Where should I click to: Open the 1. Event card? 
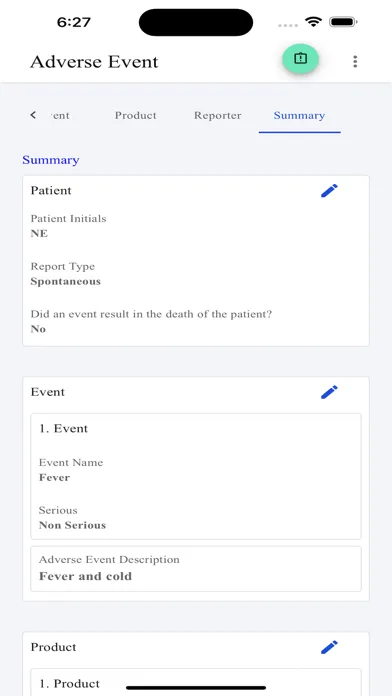(196, 476)
